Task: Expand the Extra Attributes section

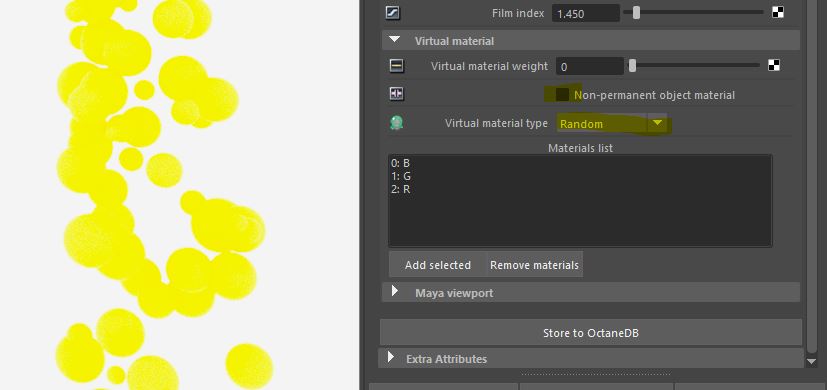Action: click(x=391, y=358)
